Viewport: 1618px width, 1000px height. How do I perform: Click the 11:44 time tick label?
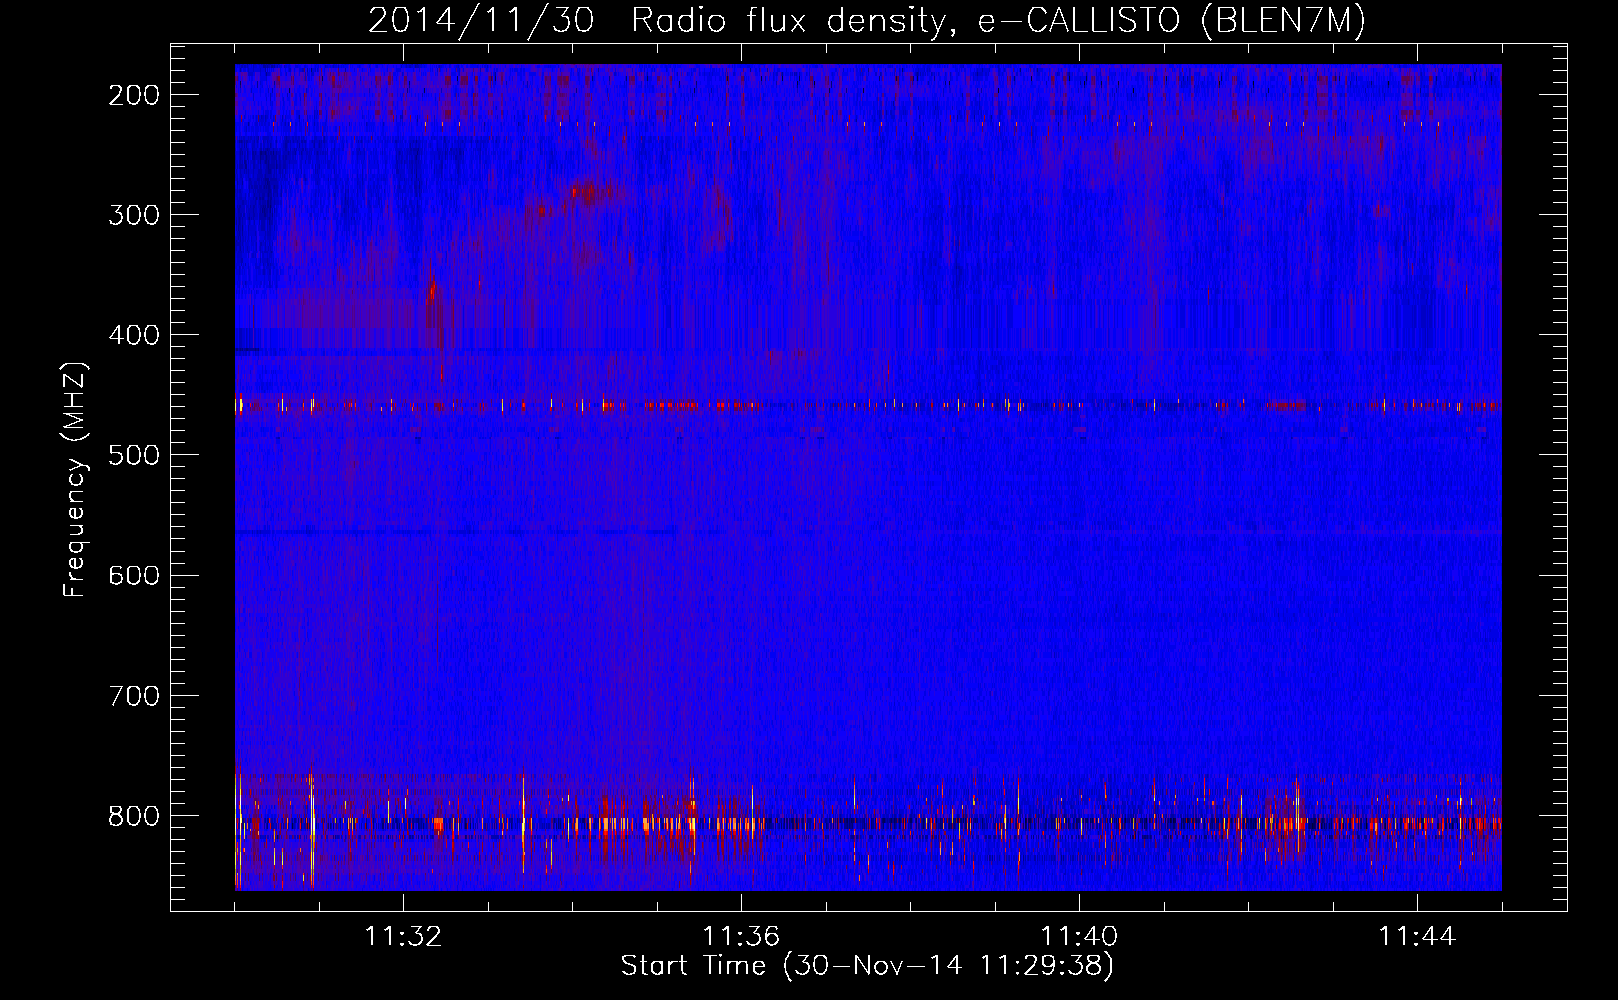pos(1417,937)
